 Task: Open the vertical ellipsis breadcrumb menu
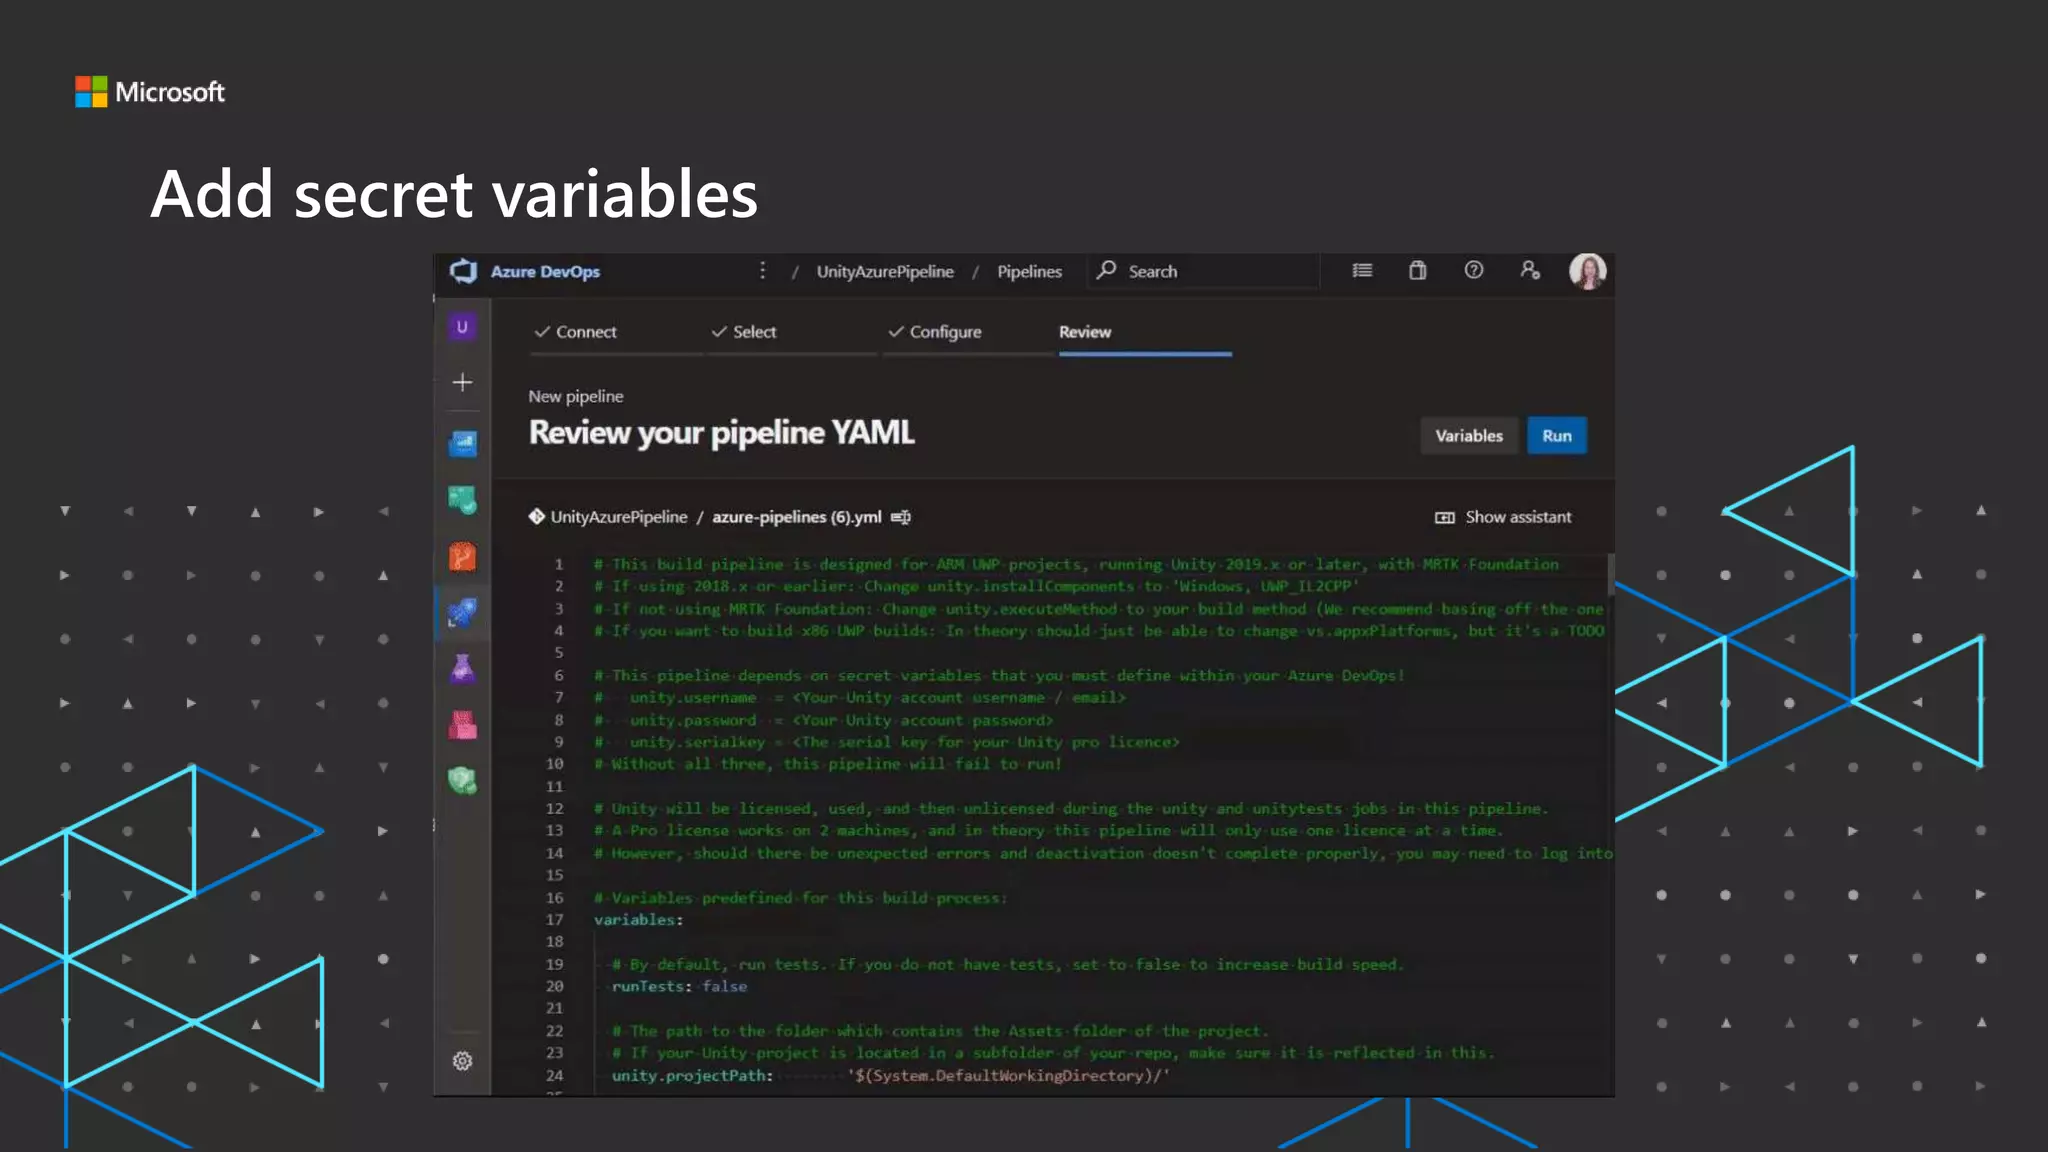(x=762, y=271)
